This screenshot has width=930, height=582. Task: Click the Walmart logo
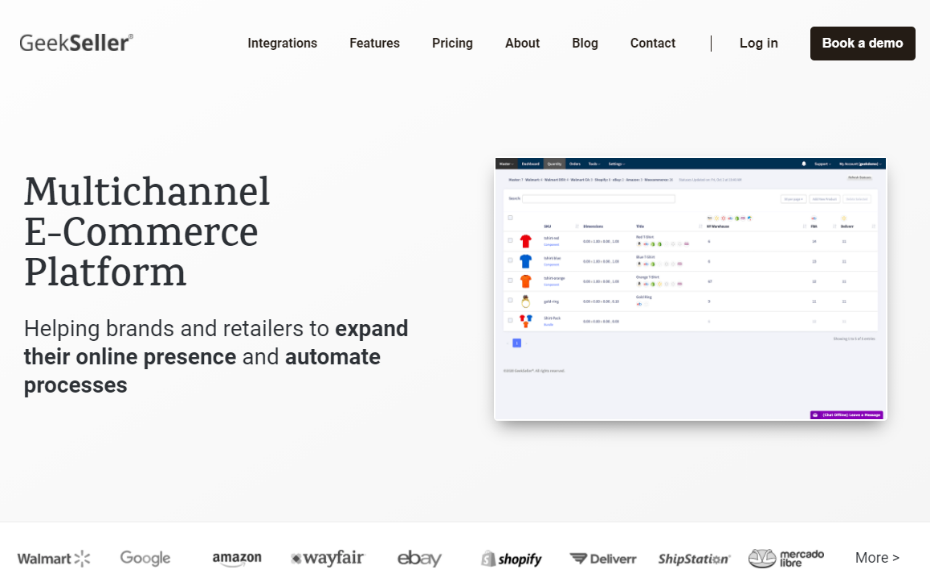(x=54, y=558)
